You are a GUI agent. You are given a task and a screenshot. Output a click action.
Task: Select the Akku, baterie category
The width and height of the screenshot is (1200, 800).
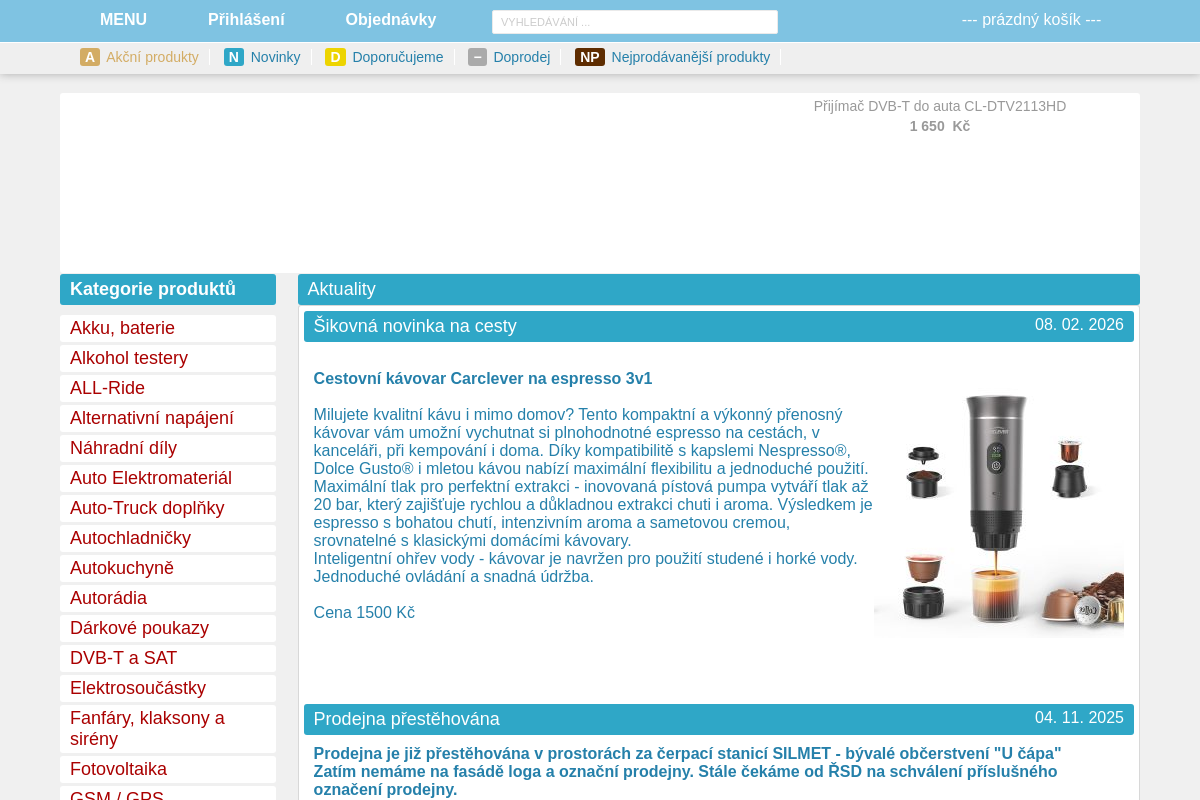tap(122, 328)
